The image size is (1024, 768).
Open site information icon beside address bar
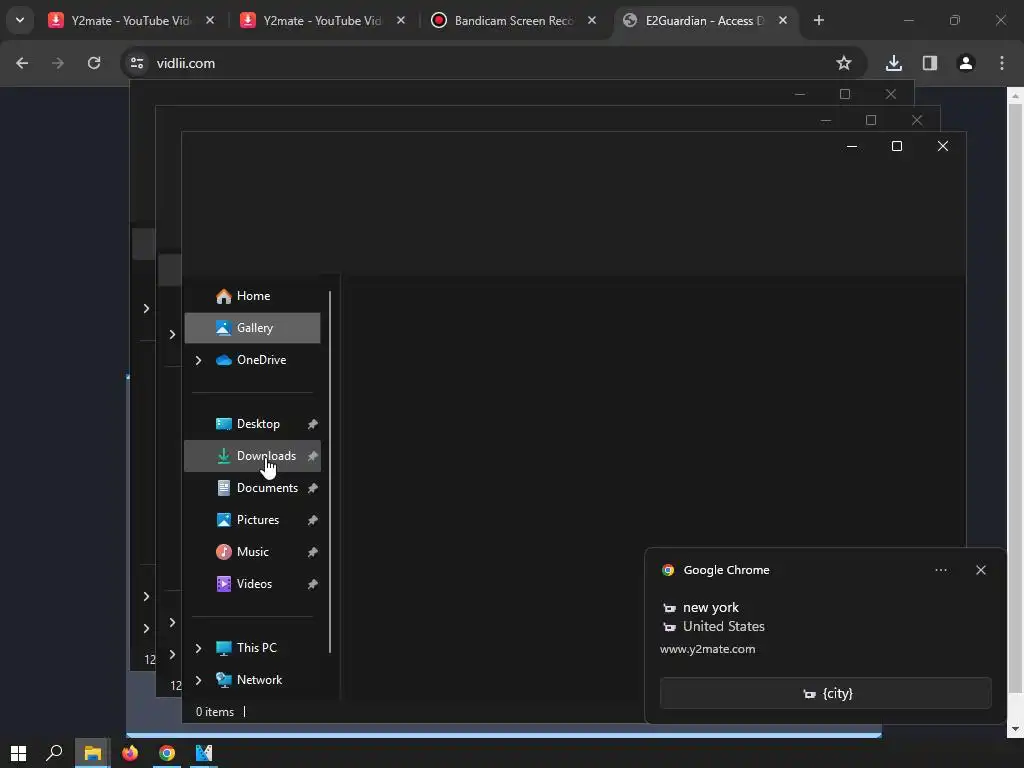coord(136,63)
